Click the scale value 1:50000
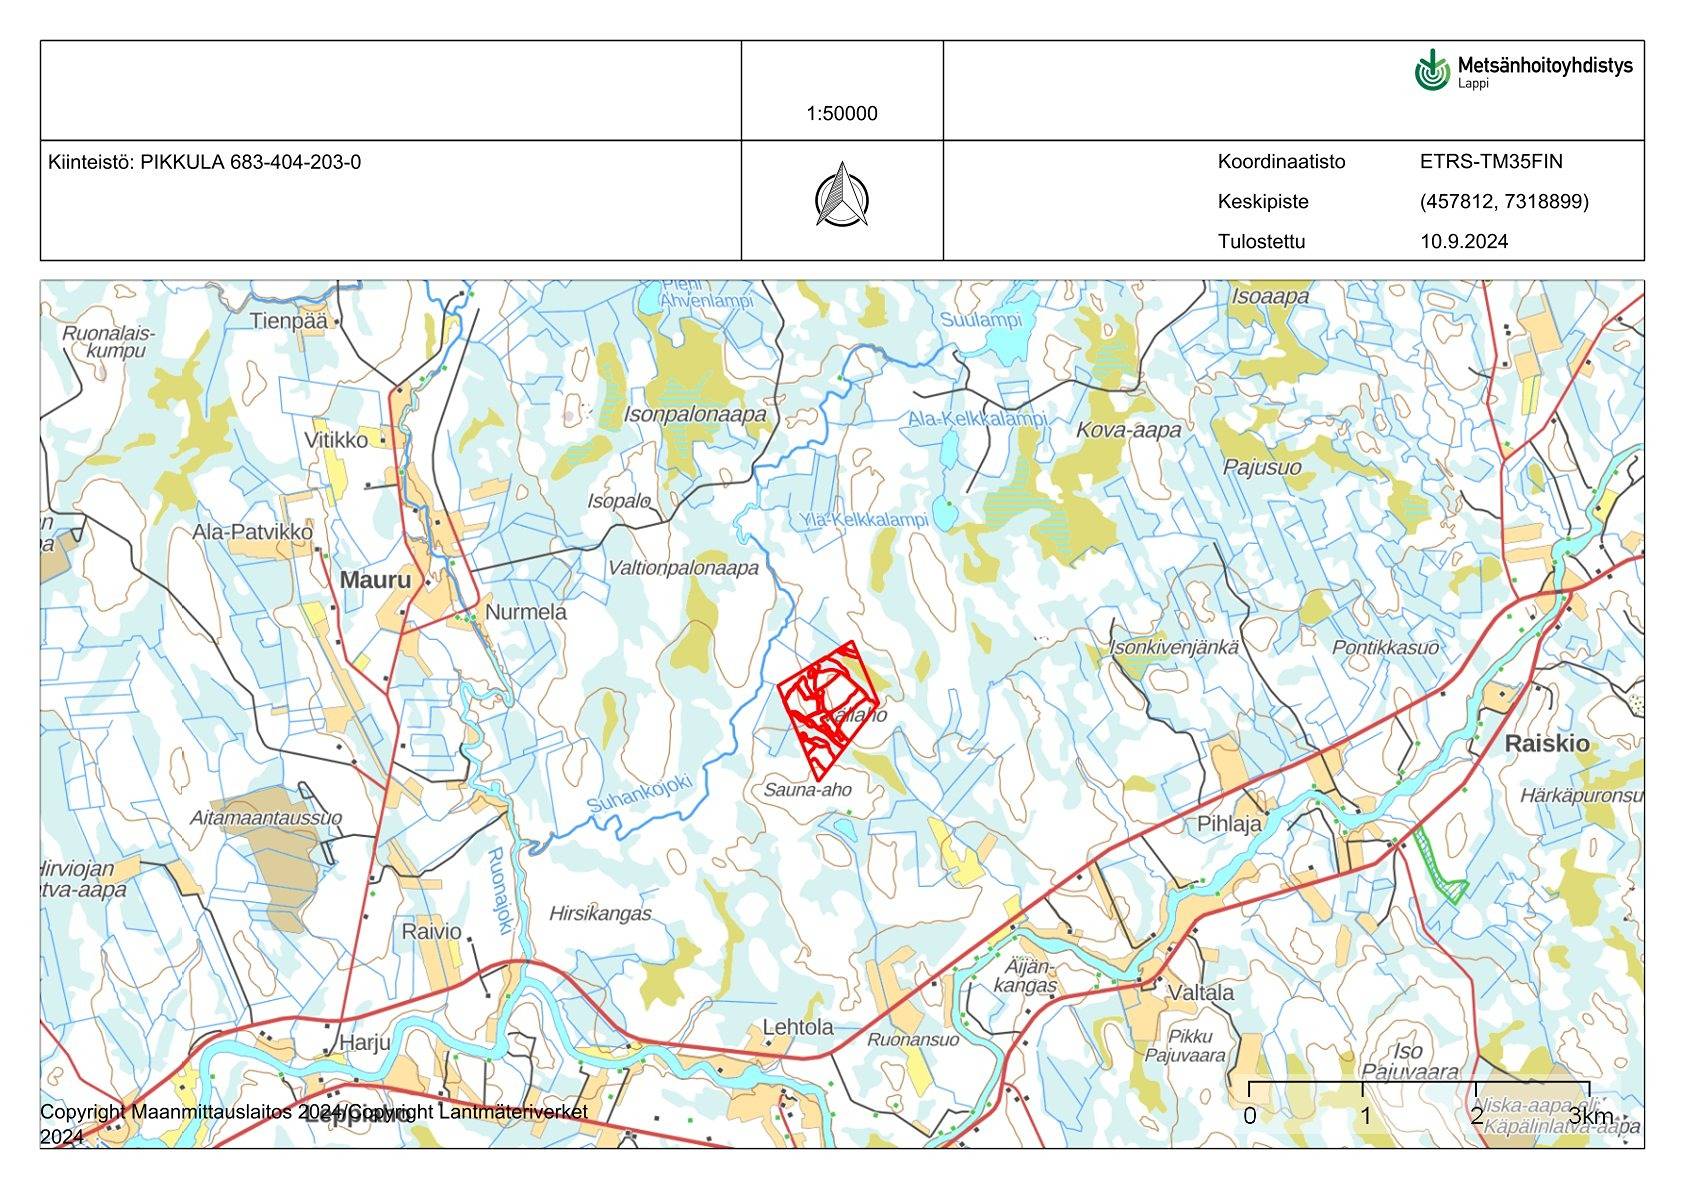The image size is (1684, 1190). tap(842, 114)
